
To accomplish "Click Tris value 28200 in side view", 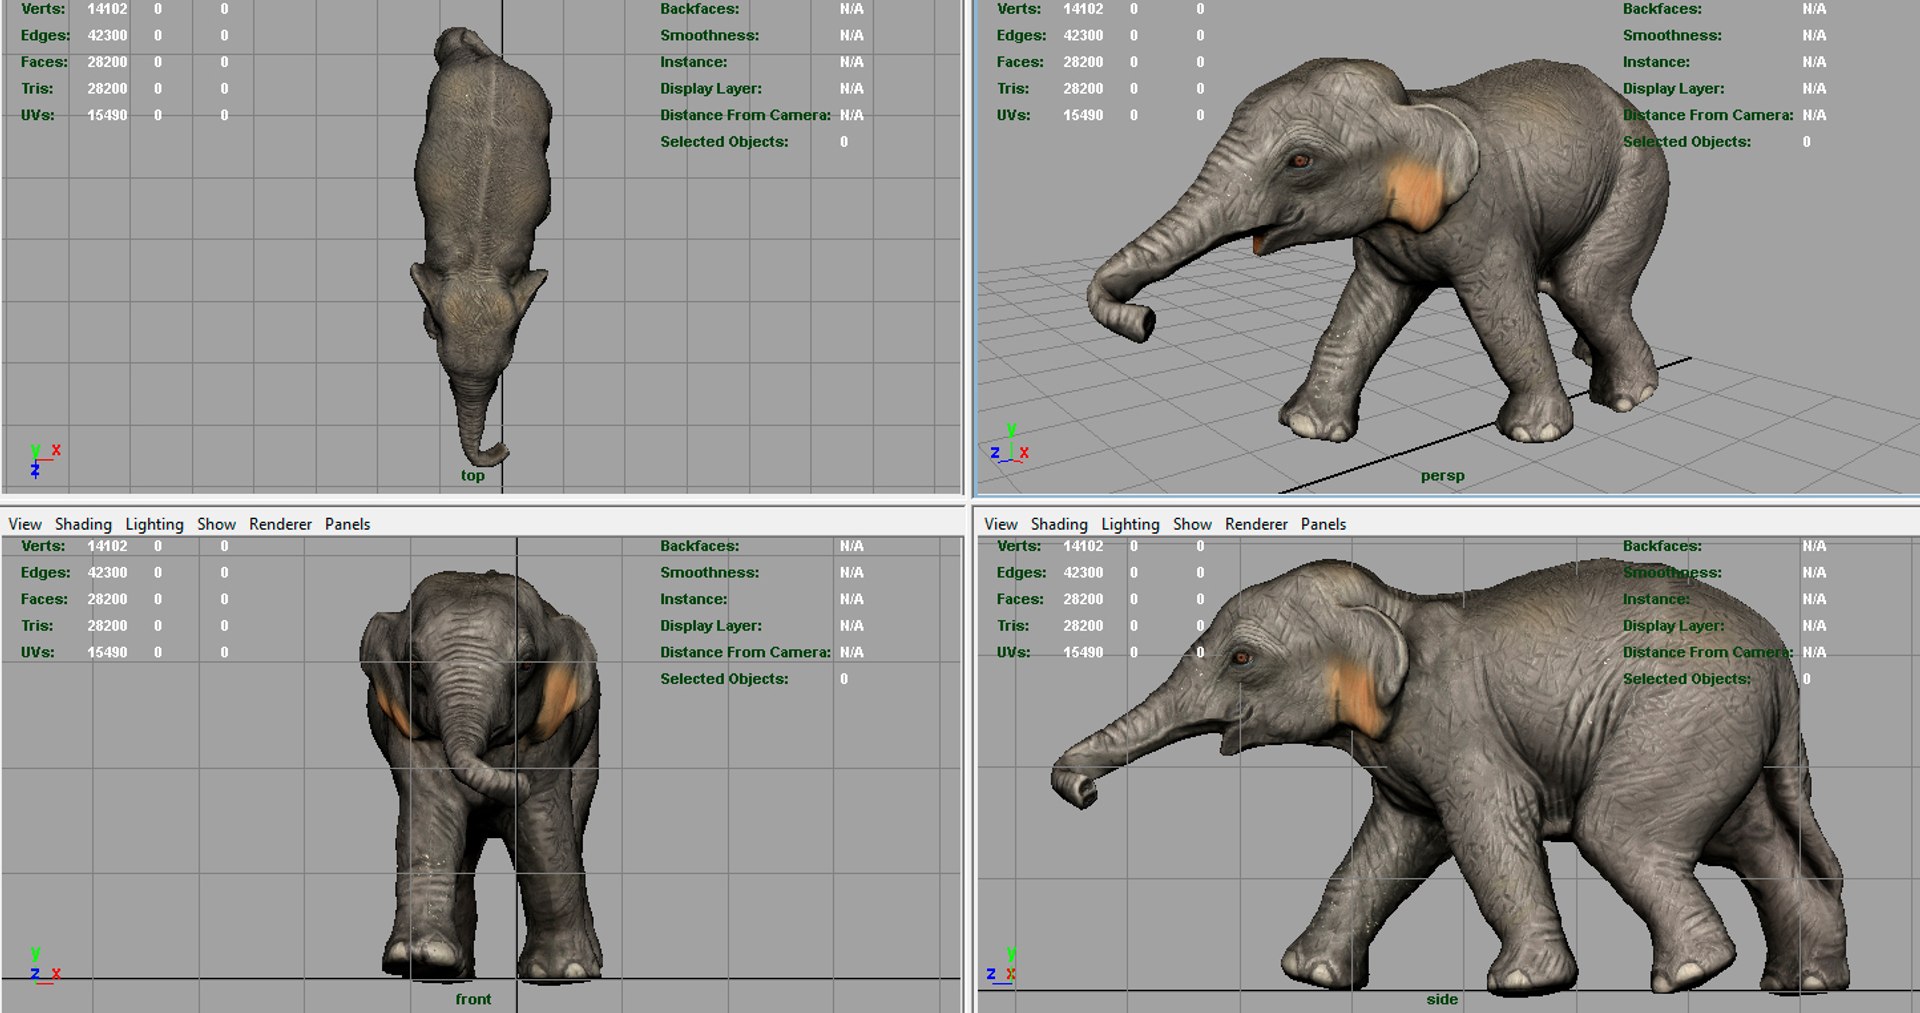I will coord(1083,626).
